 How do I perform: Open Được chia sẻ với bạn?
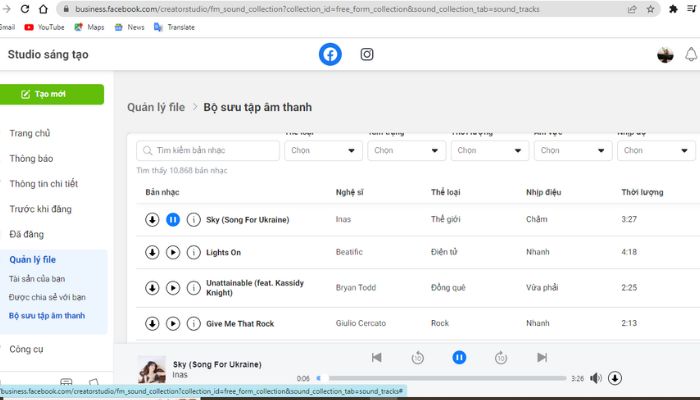(47, 297)
